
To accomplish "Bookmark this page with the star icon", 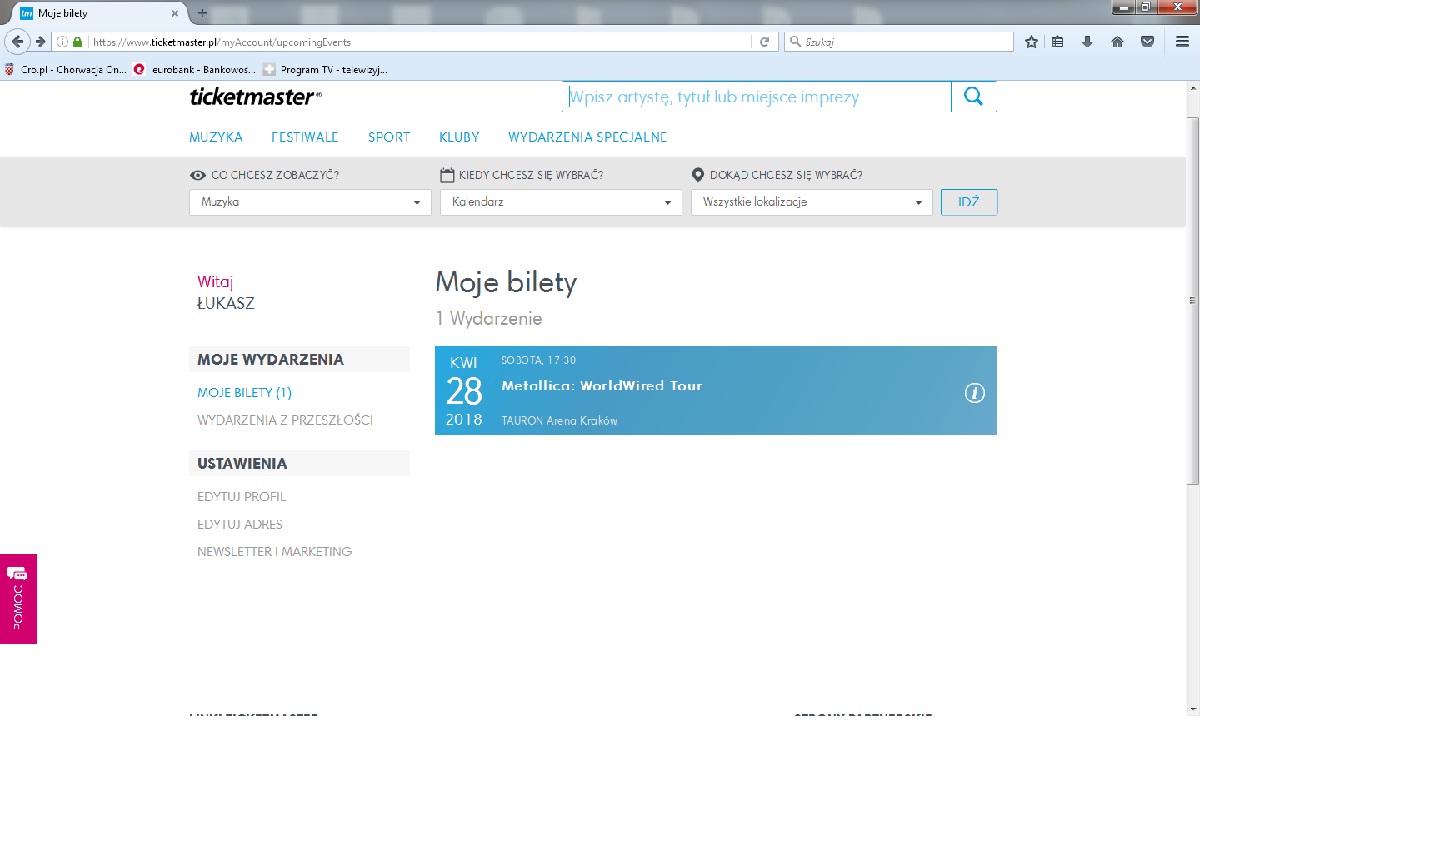I will (x=1031, y=42).
